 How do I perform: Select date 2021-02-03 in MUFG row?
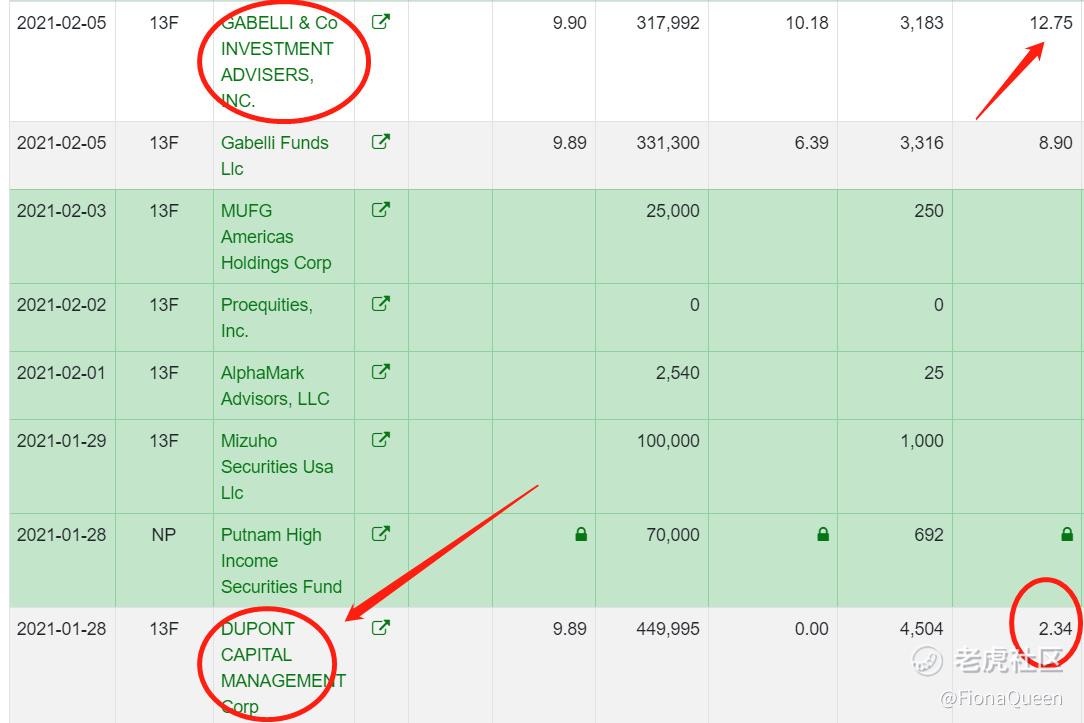click(62, 210)
